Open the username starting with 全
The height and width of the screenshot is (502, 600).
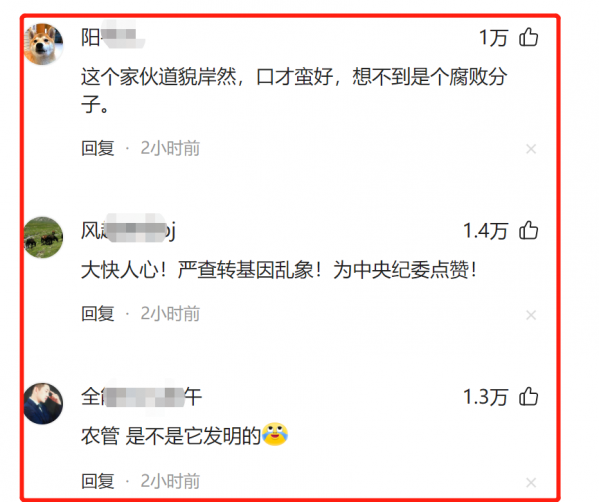pyautogui.click(x=141, y=397)
